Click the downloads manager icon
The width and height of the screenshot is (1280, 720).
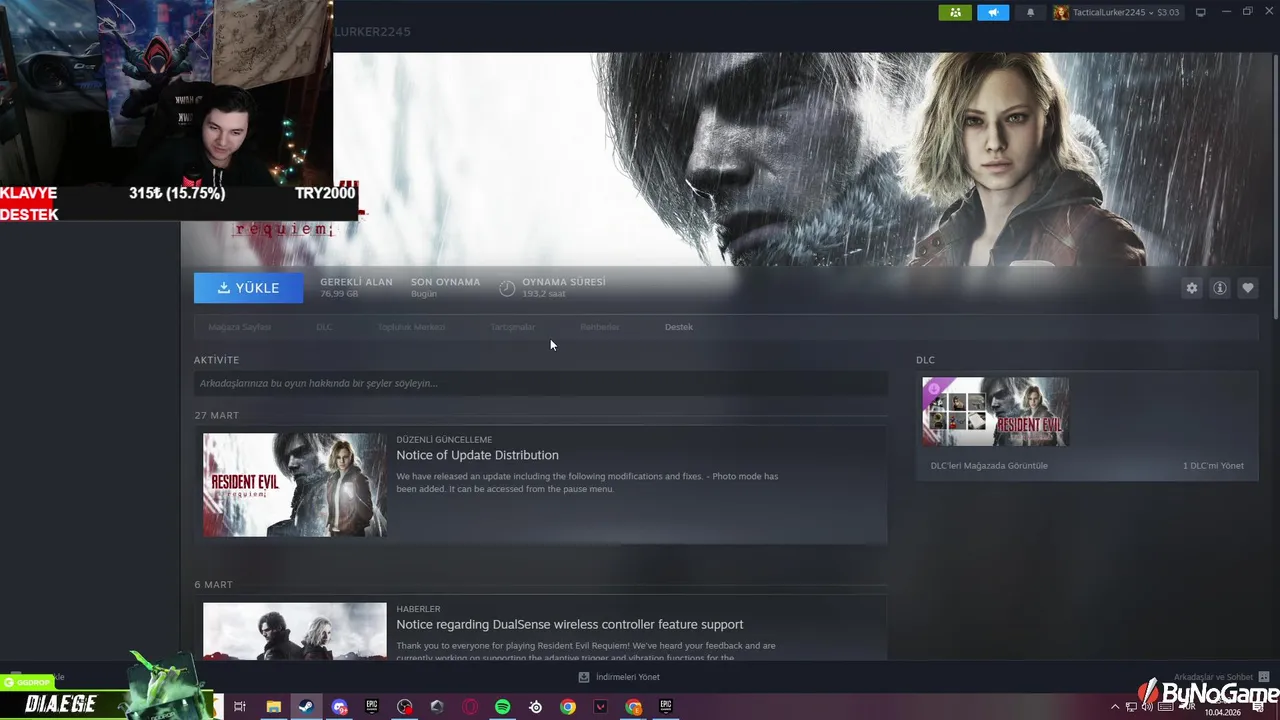click(x=584, y=677)
